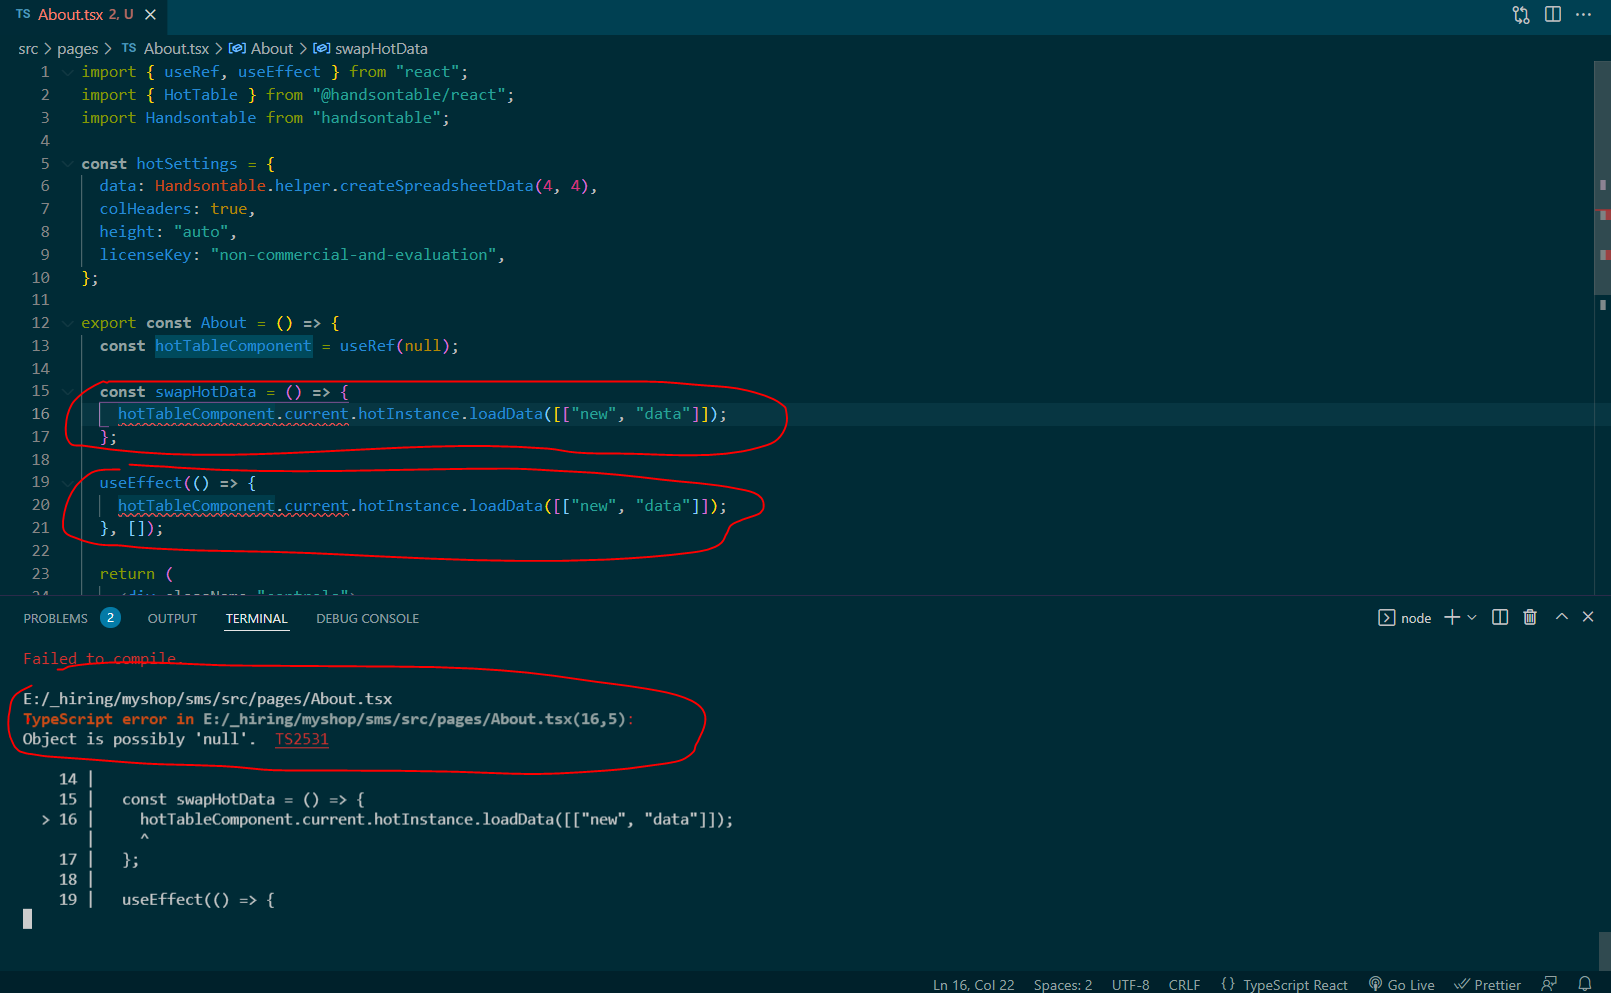
Task: Split the terminal panel
Action: (1500, 618)
